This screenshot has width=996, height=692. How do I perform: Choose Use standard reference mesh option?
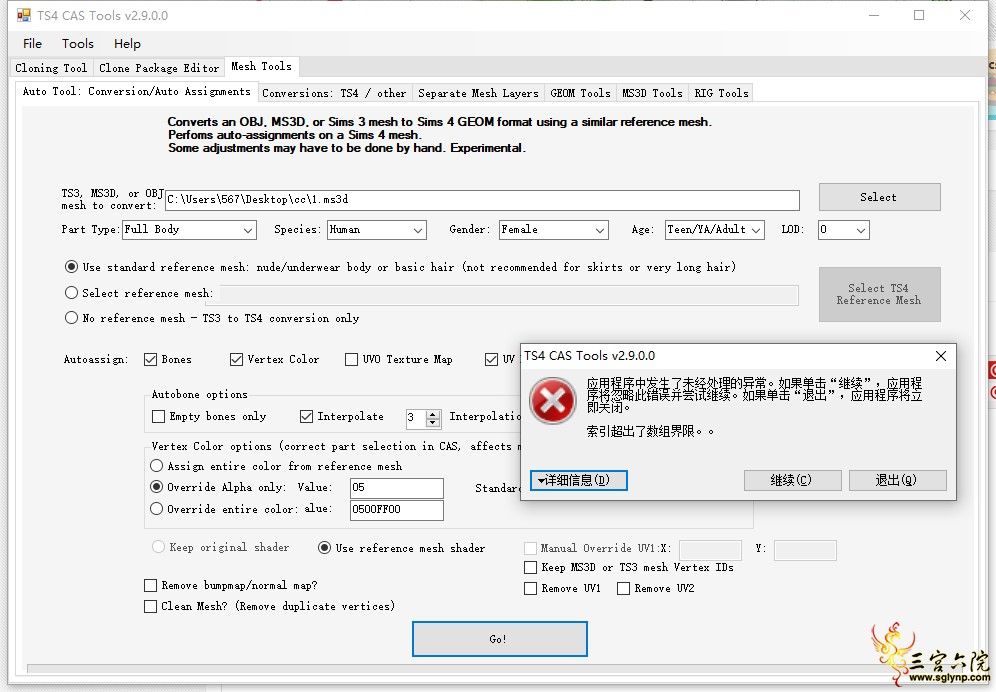point(72,267)
